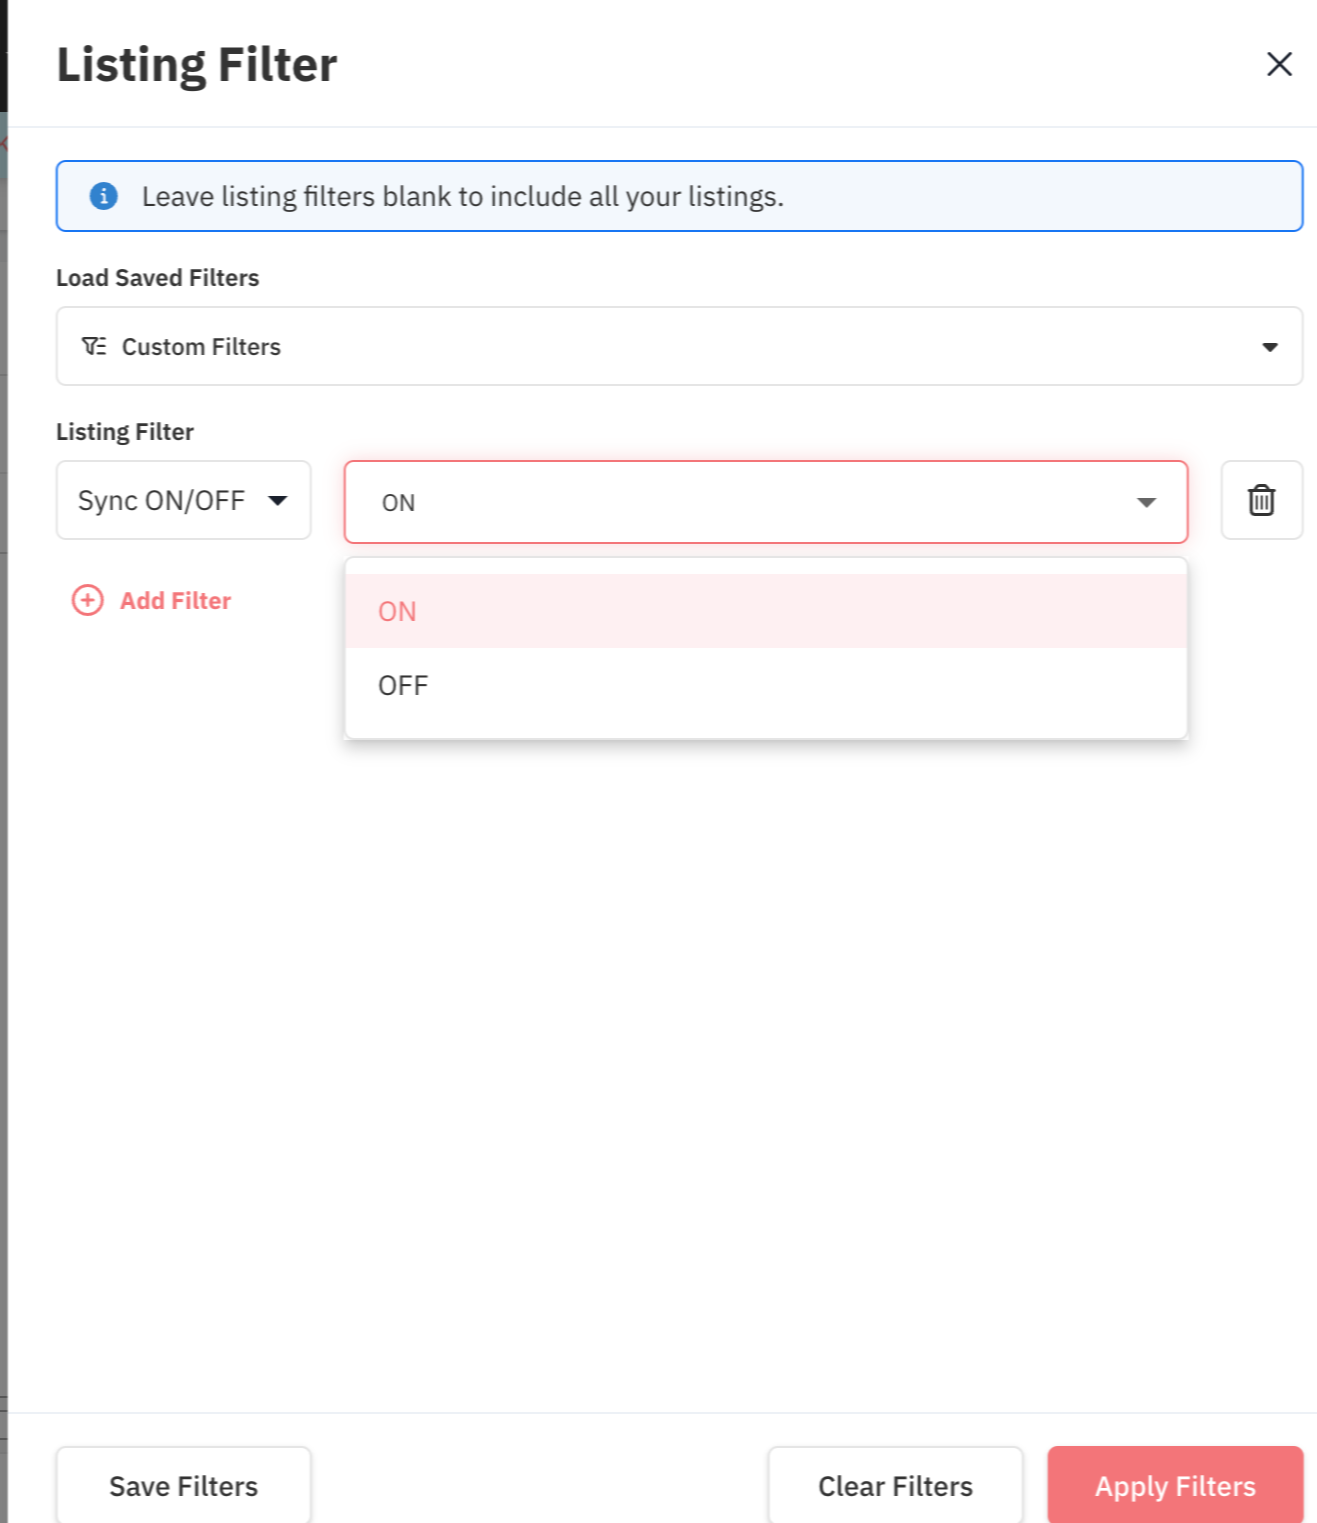Viewport: 1317px width, 1523px height.
Task: Click the Sync ON/OFF filter type text
Action: pos(161,500)
